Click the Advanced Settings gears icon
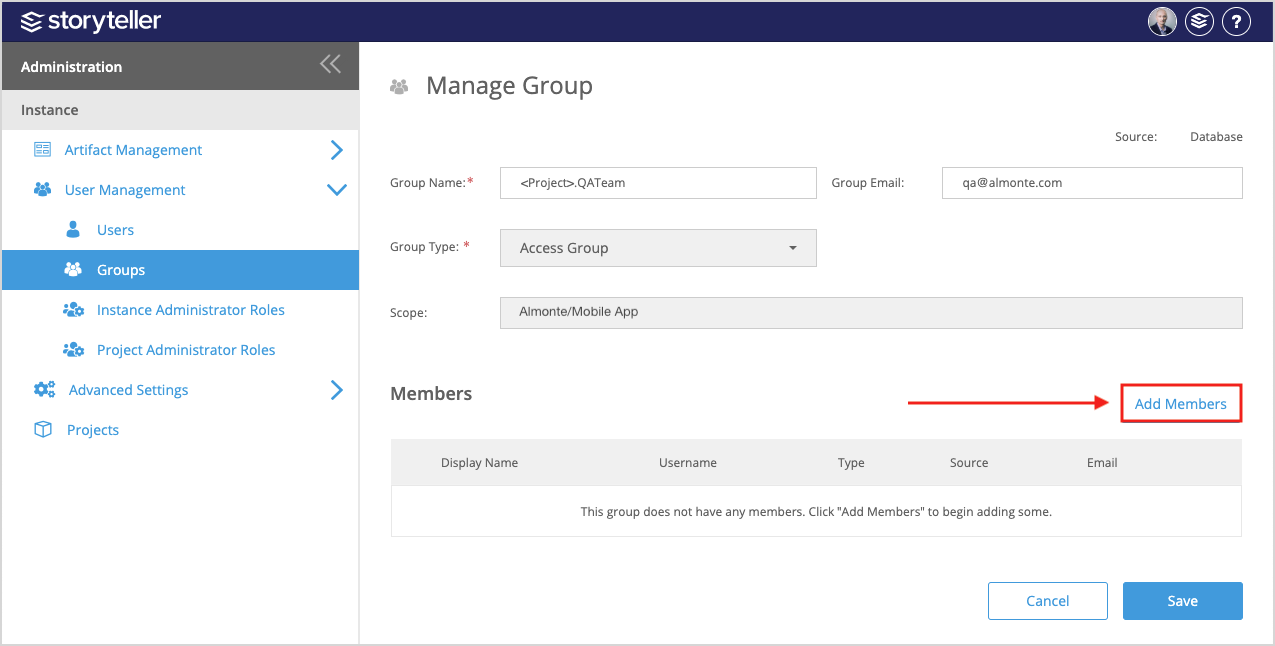 pos(45,390)
